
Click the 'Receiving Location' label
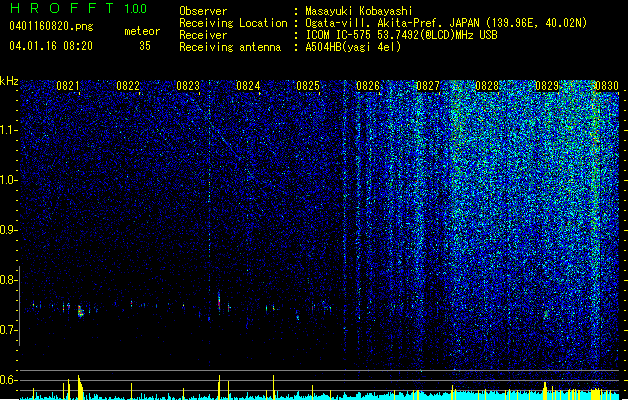pyautogui.click(x=233, y=23)
